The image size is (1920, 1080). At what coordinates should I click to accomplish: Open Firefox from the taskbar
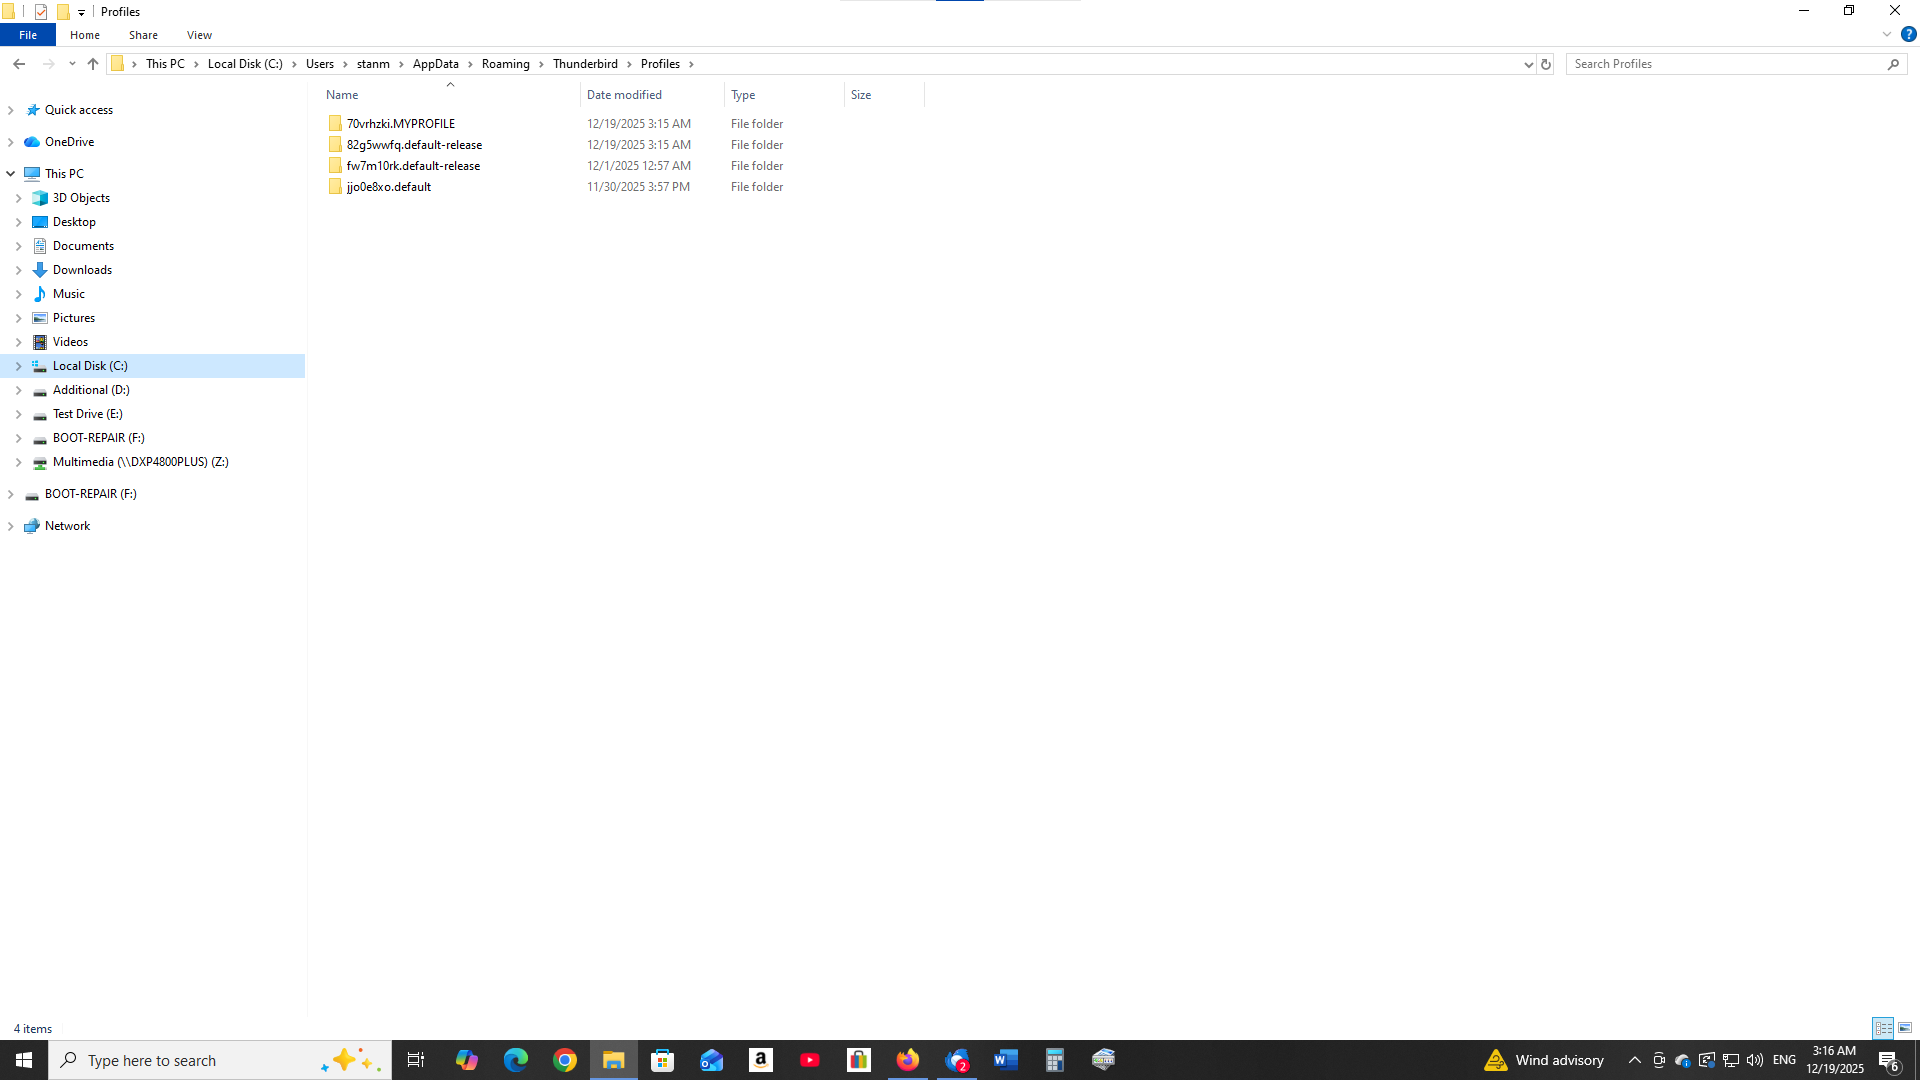[908, 1060]
